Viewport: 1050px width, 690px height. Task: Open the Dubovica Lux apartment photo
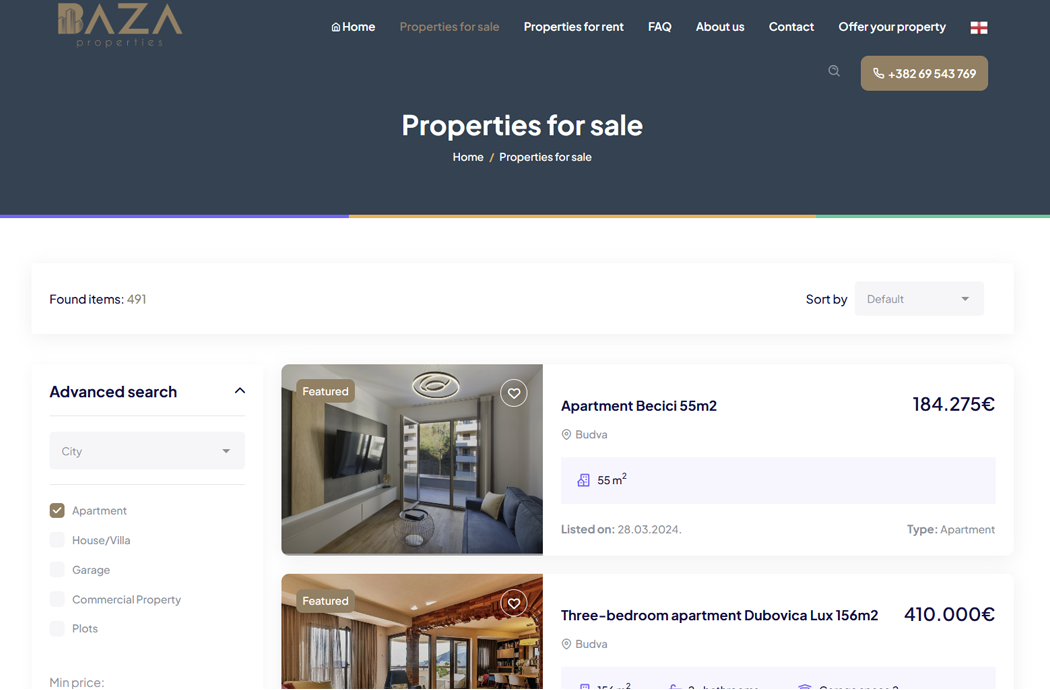(x=412, y=632)
